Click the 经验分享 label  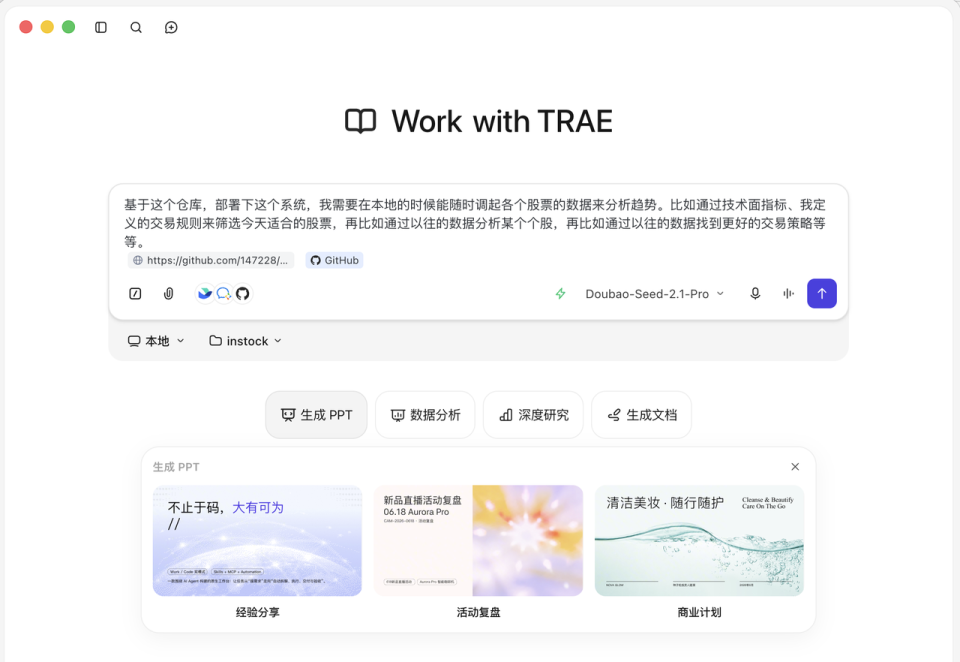pyautogui.click(x=258, y=612)
